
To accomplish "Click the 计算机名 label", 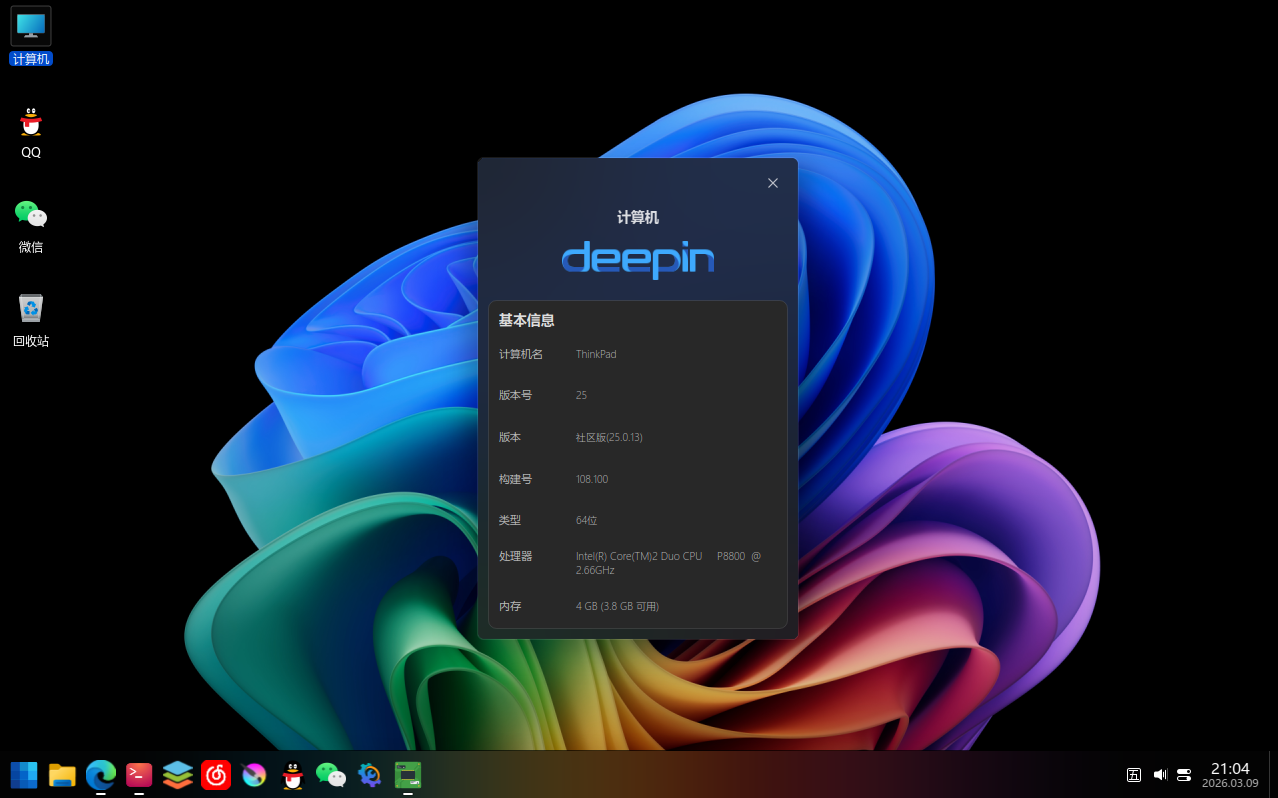I will coord(521,354).
